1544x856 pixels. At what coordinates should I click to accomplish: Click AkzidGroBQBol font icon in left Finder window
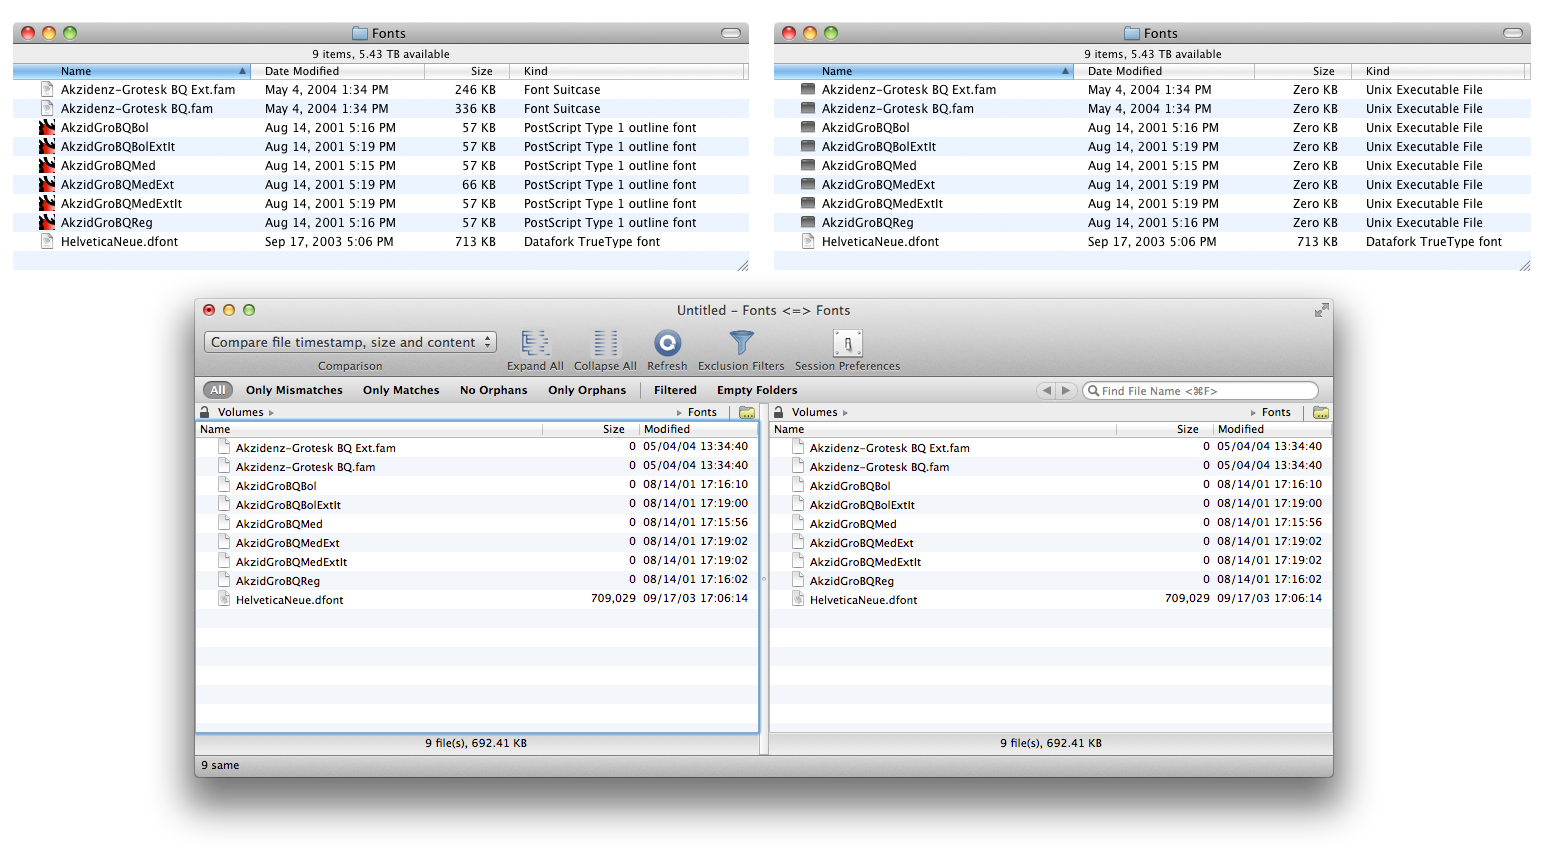tap(47, 127)
